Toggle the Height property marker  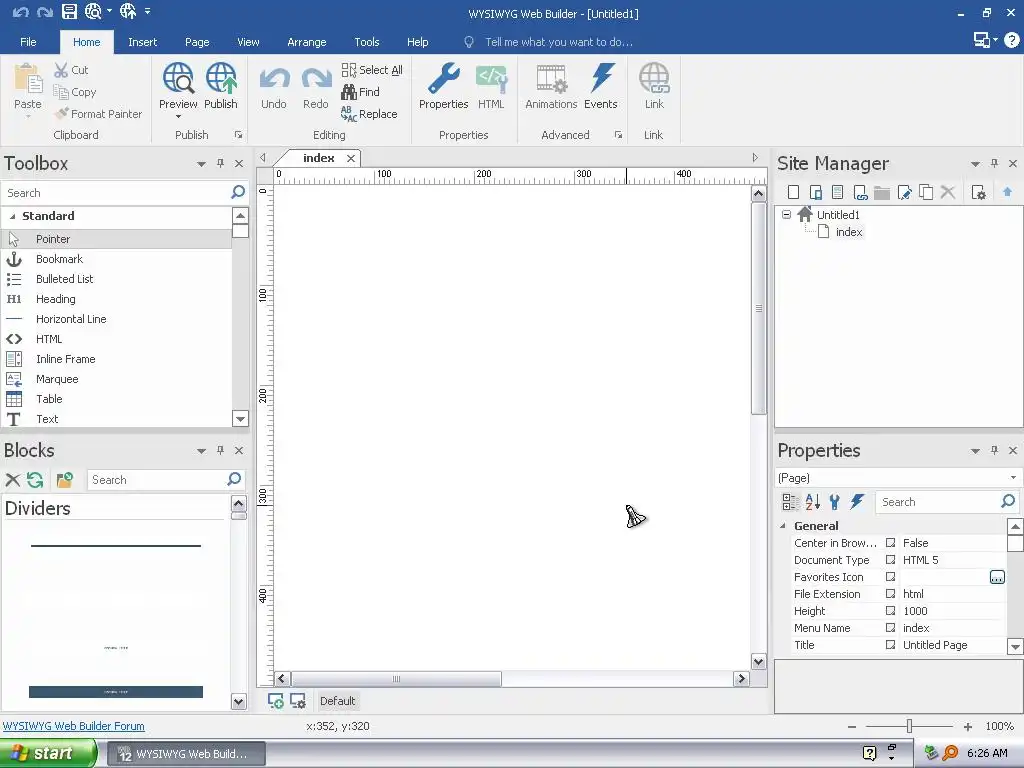(890, 611)
